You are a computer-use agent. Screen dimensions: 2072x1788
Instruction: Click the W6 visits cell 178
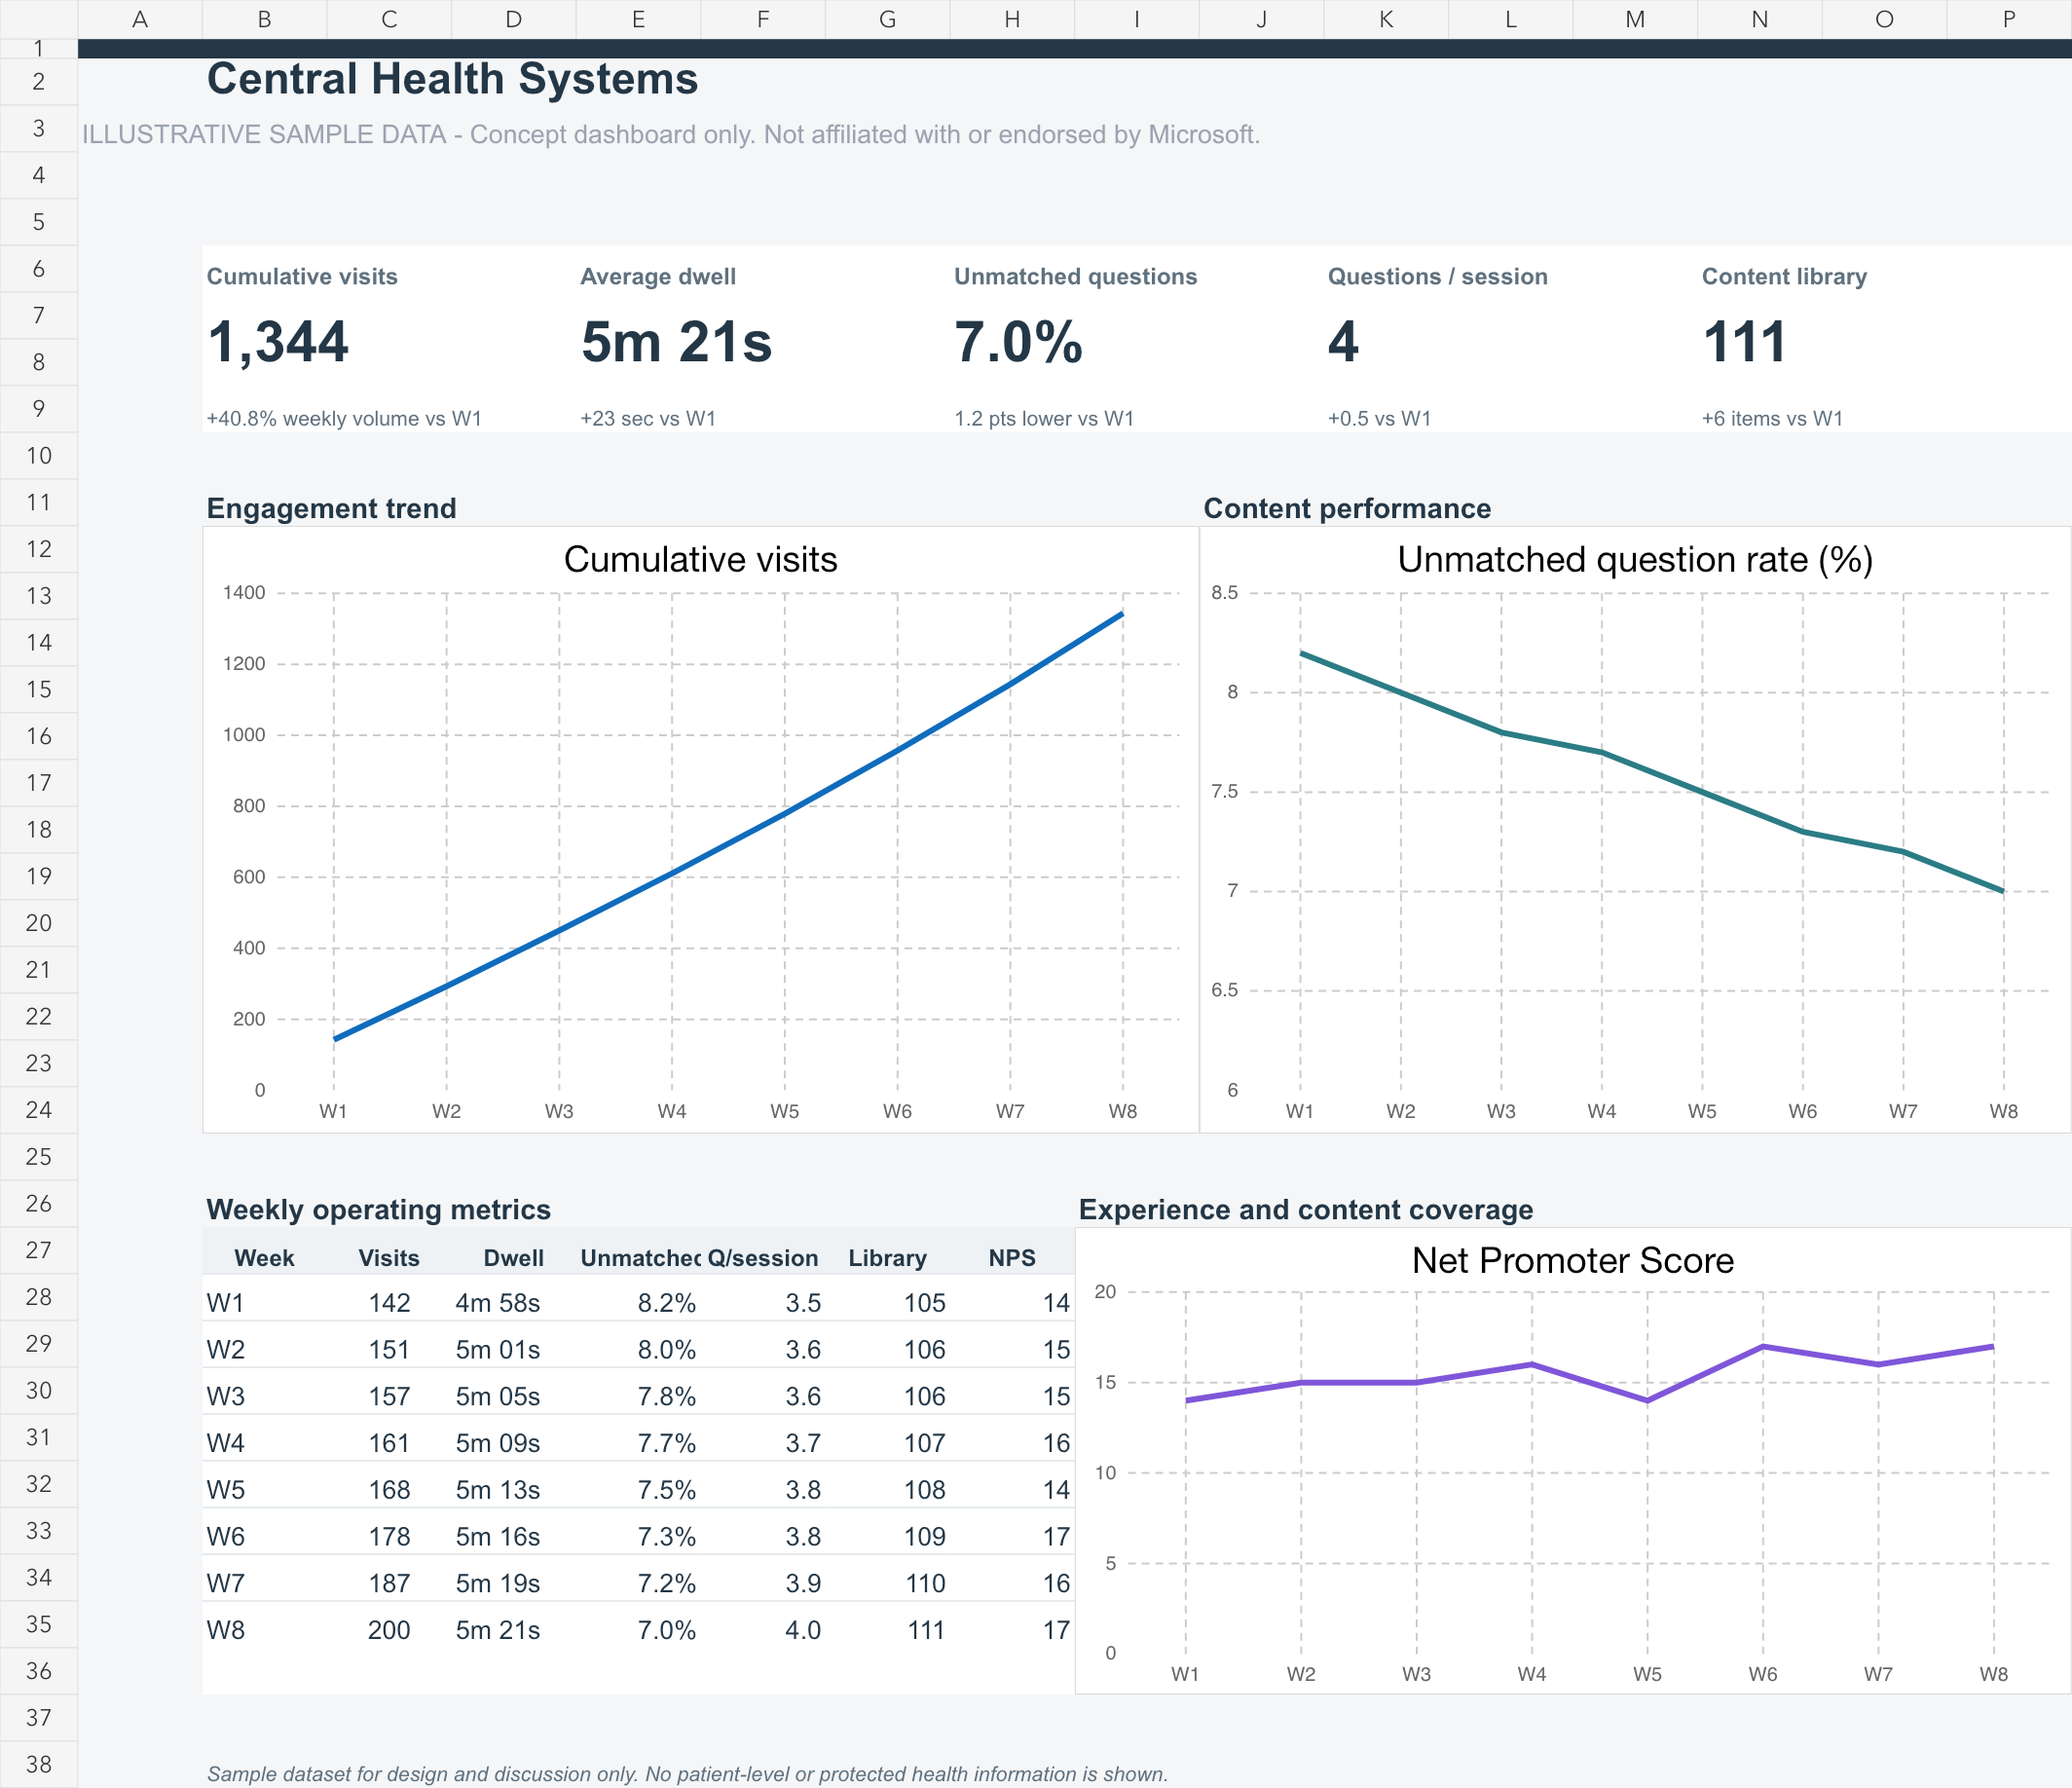point(389,1537)
